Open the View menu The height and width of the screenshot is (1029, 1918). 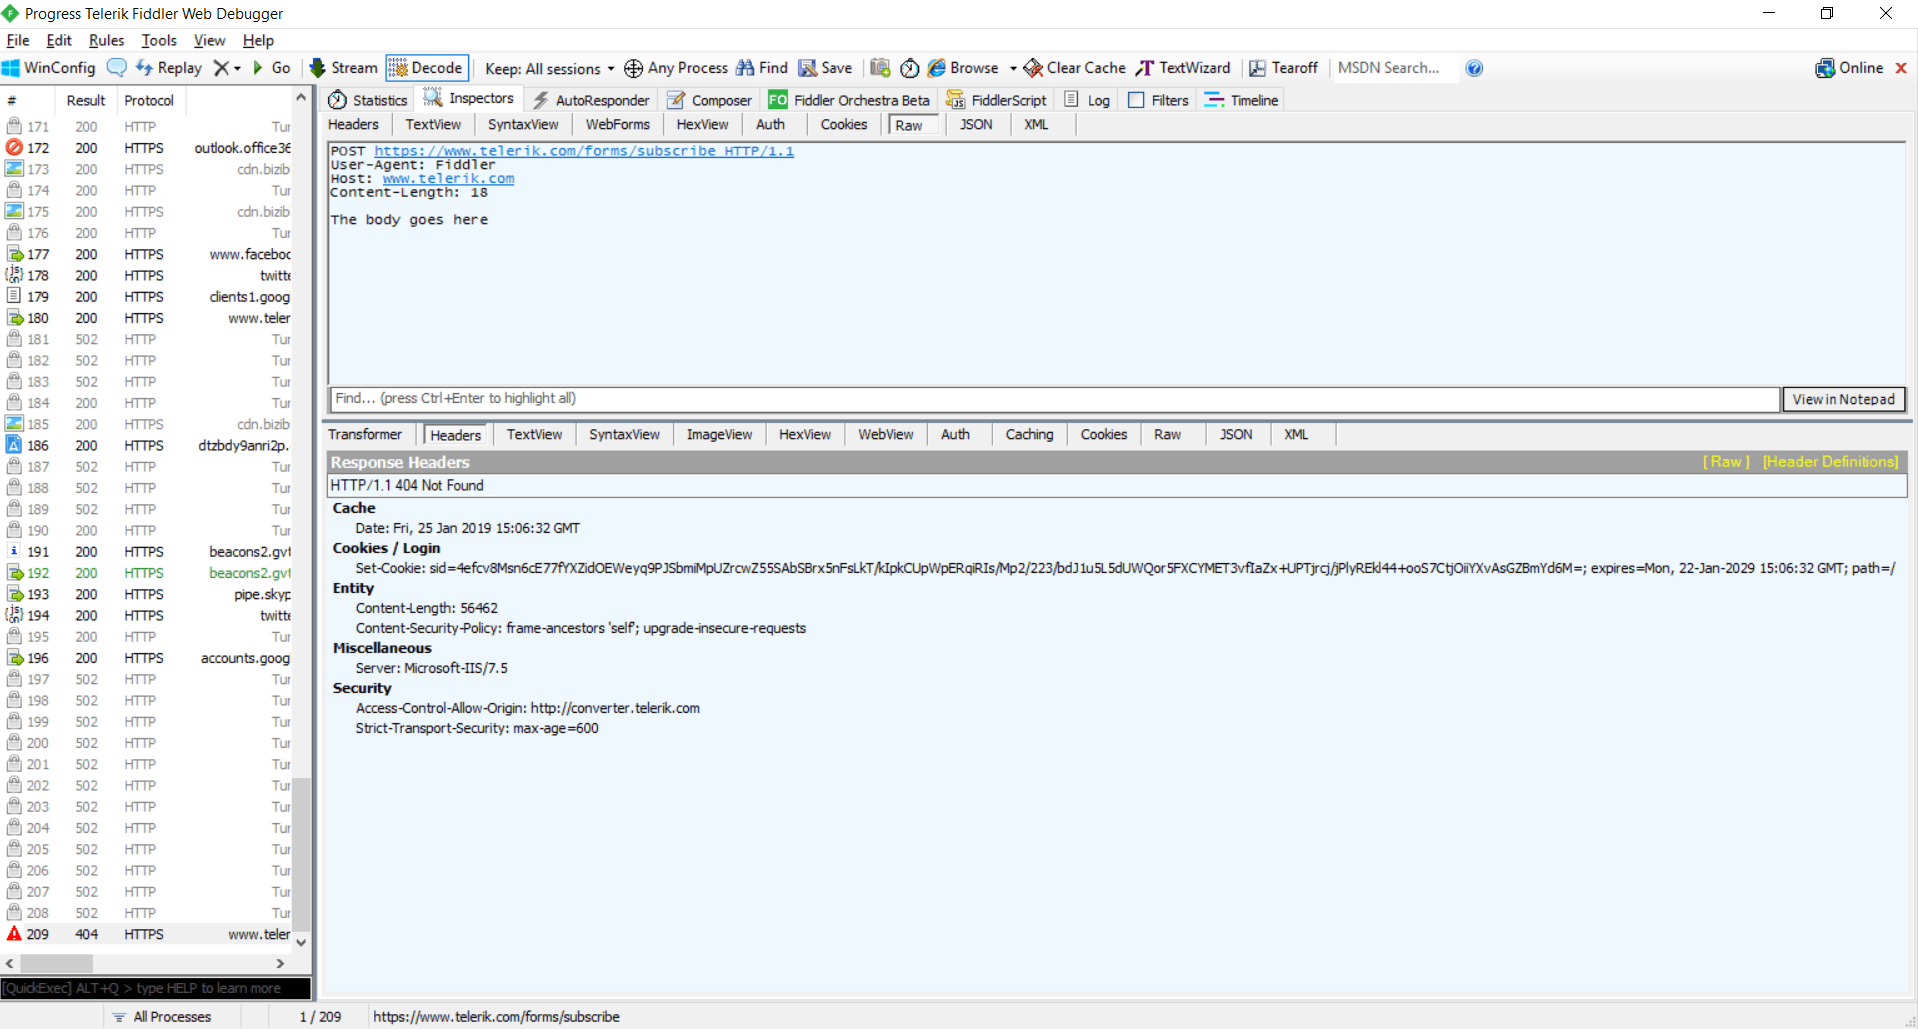coord(209,41)
